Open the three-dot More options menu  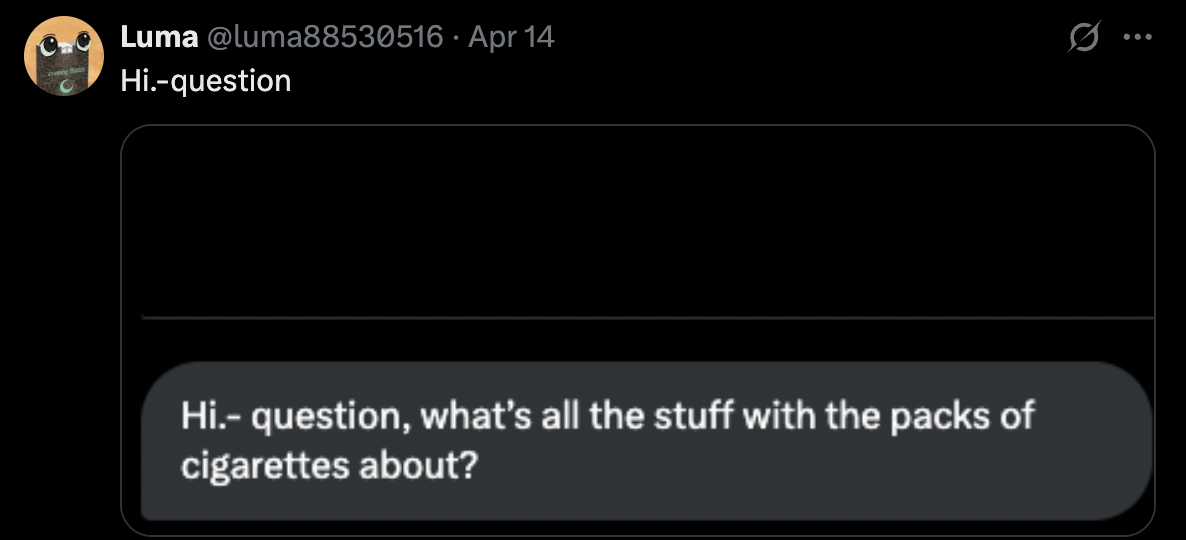[1137, 38]
